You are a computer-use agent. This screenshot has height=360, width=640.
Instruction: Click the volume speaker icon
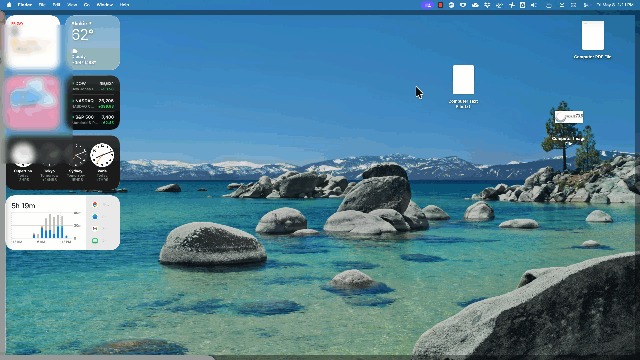533,5
